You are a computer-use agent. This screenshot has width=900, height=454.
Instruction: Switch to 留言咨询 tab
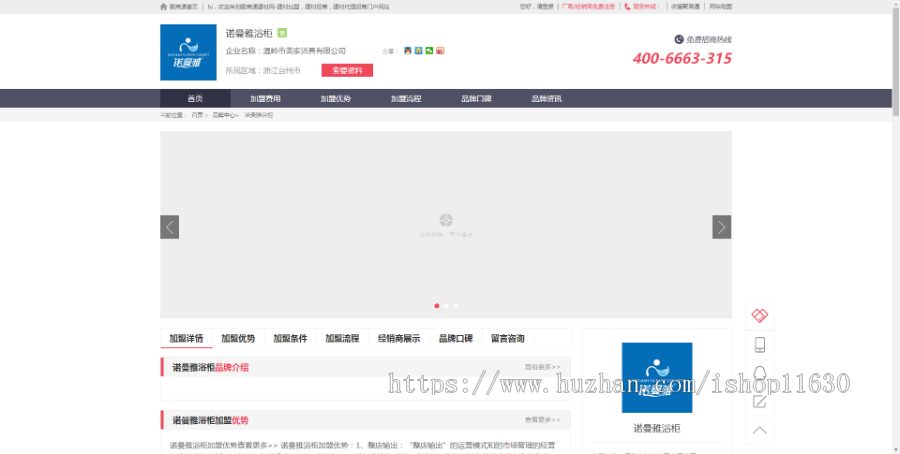coord(508,339)
